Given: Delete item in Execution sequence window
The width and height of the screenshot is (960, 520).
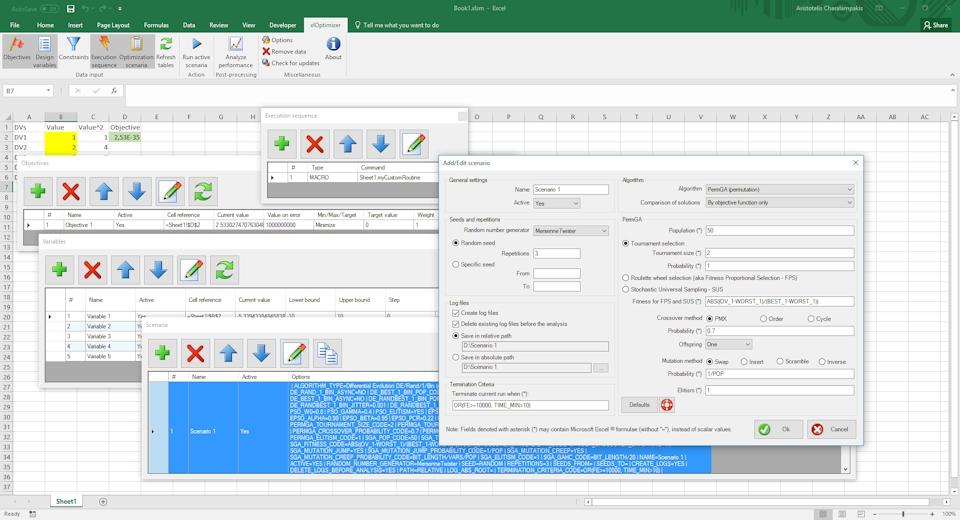Looking at the screenshot, I should (x=315, y=144).
